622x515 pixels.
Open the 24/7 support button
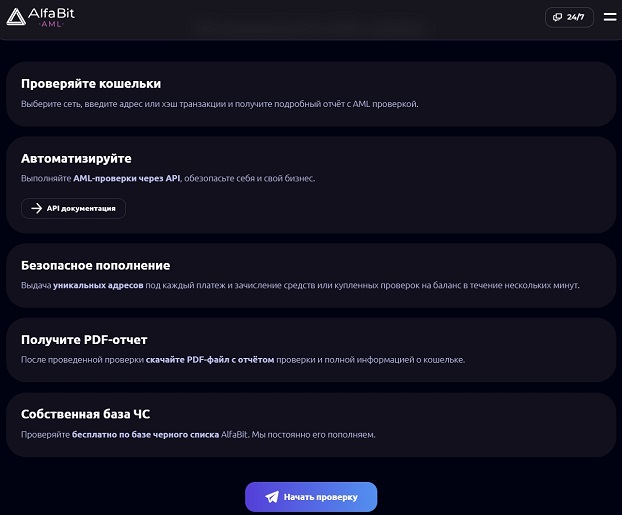[x=568, y=17]
